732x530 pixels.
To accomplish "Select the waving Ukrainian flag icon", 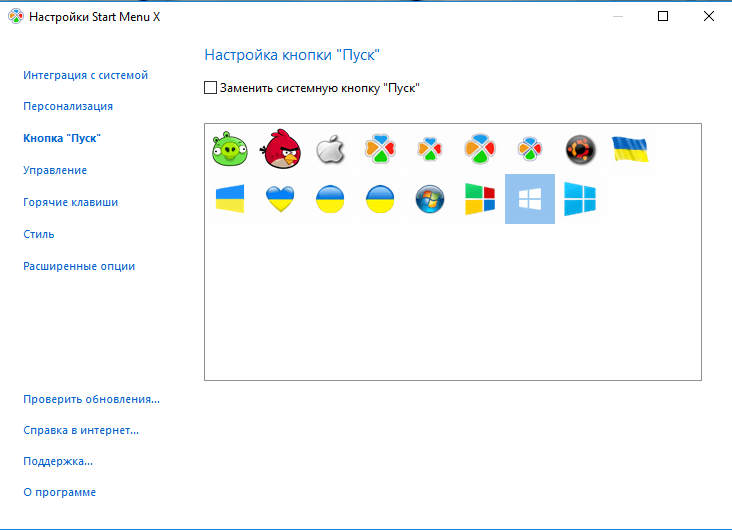I will pyautogui.click(x=630, y=149).
